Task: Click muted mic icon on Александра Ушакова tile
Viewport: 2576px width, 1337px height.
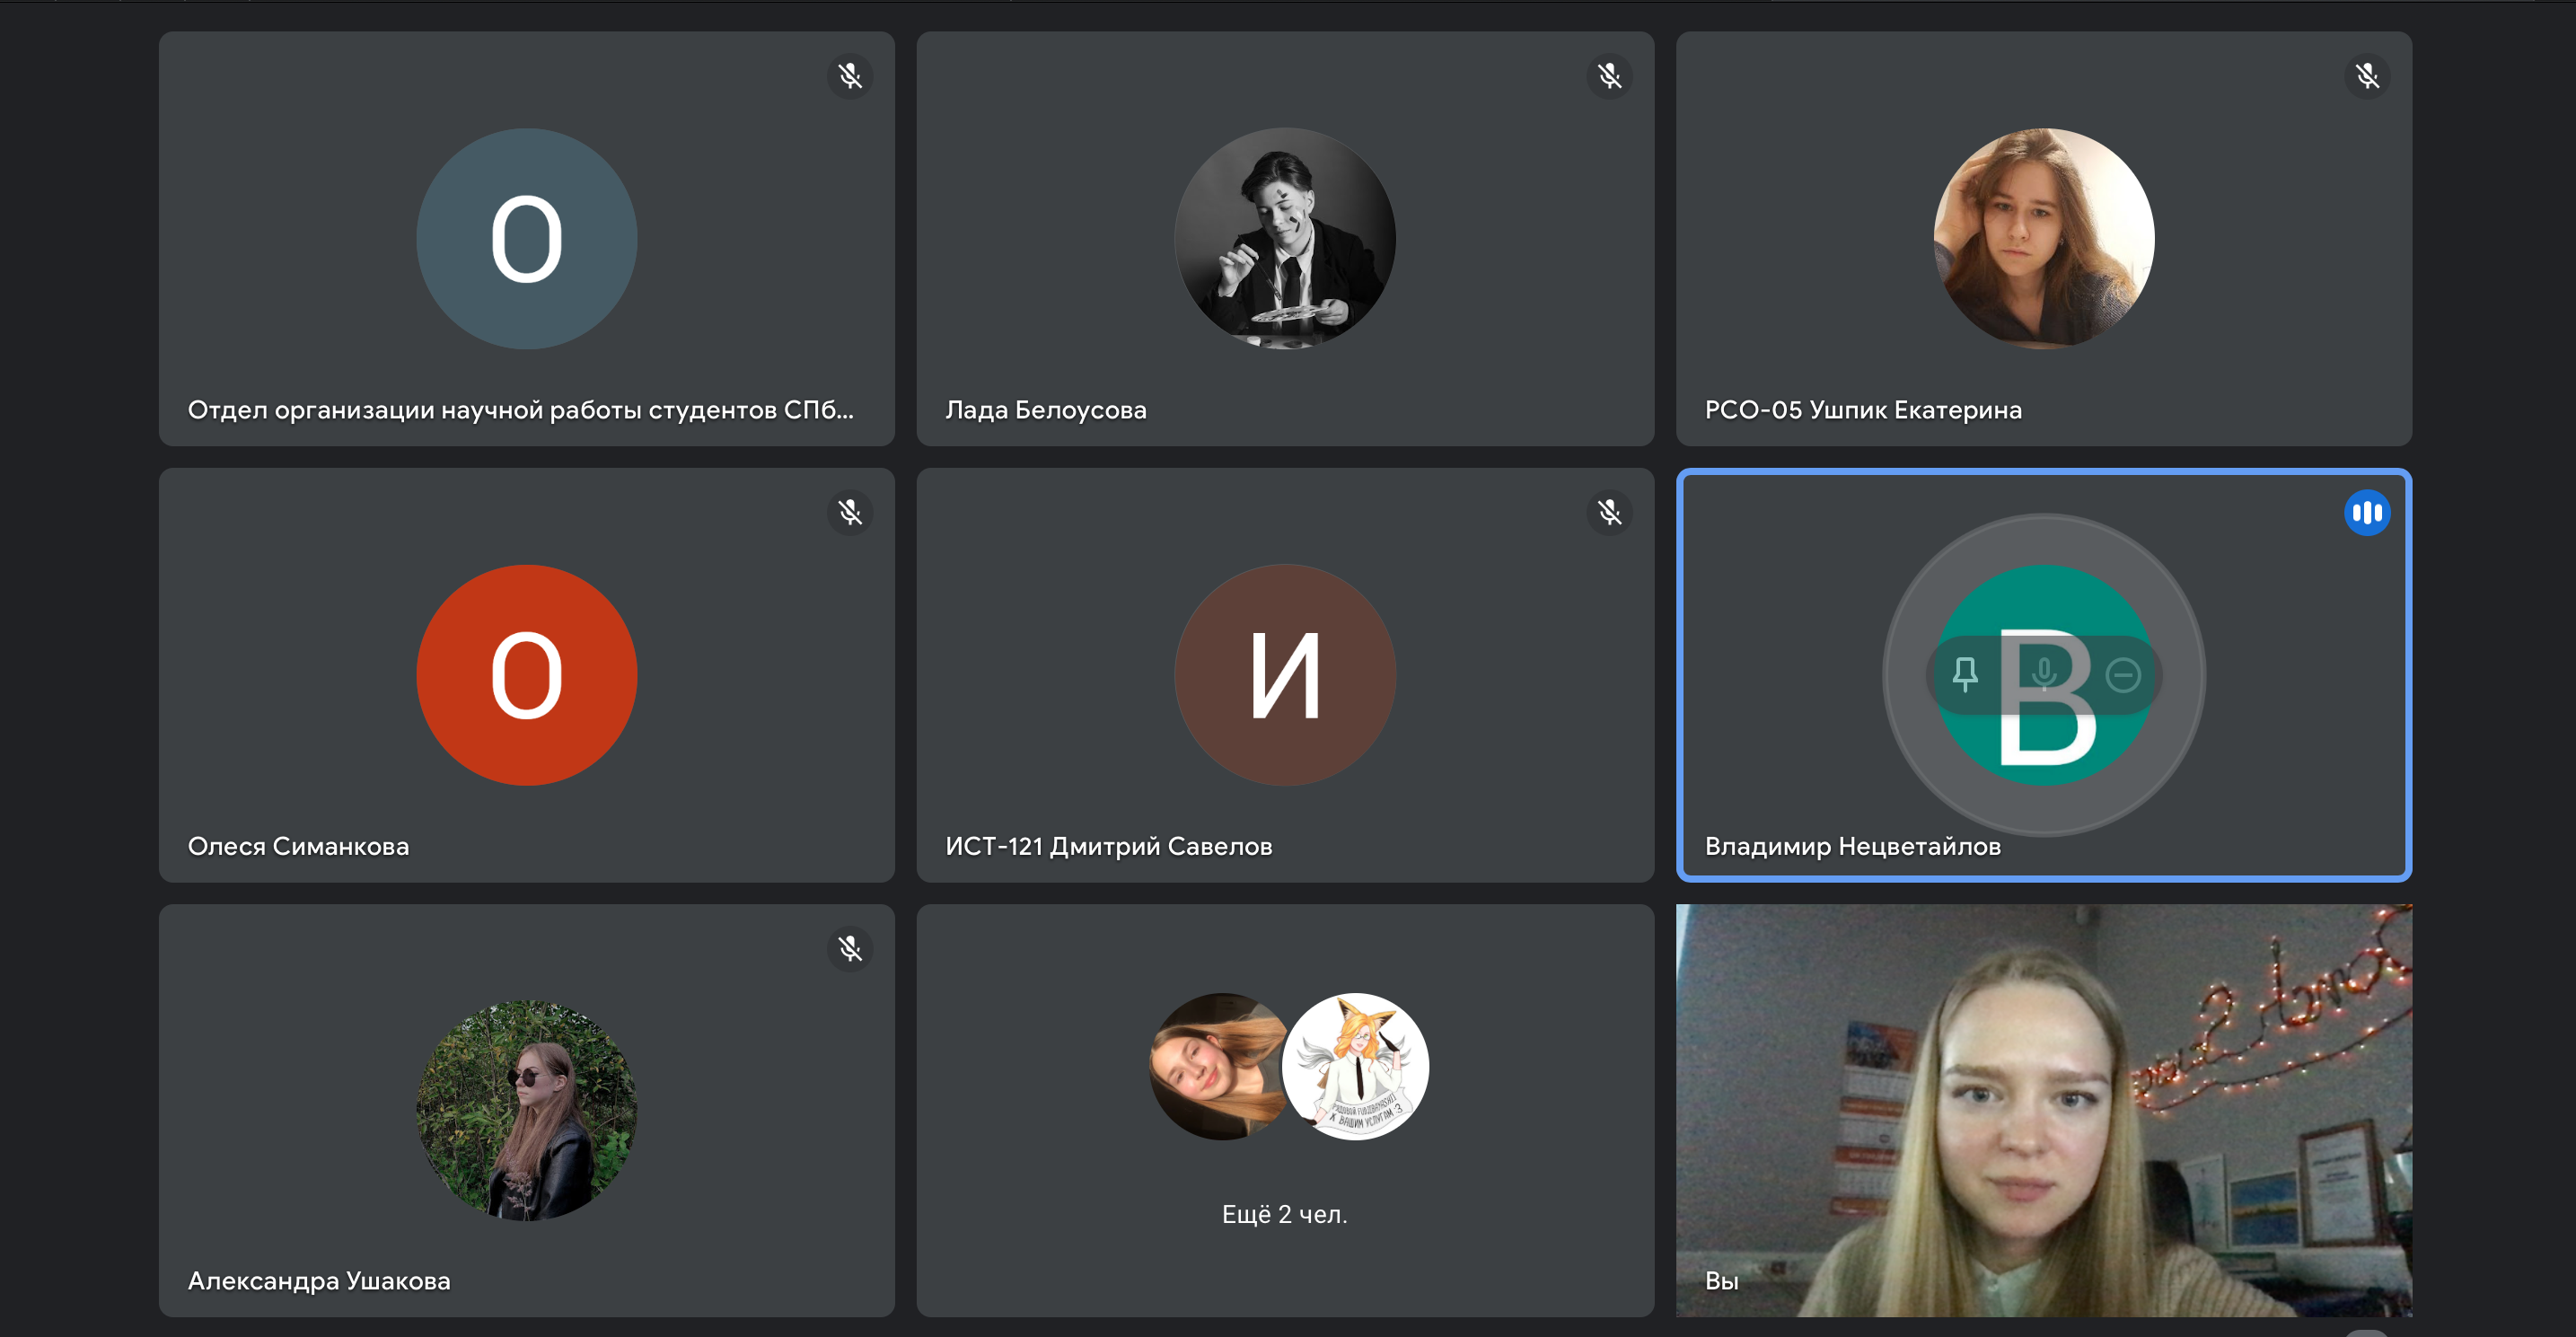Action: (x=850, y=949)
